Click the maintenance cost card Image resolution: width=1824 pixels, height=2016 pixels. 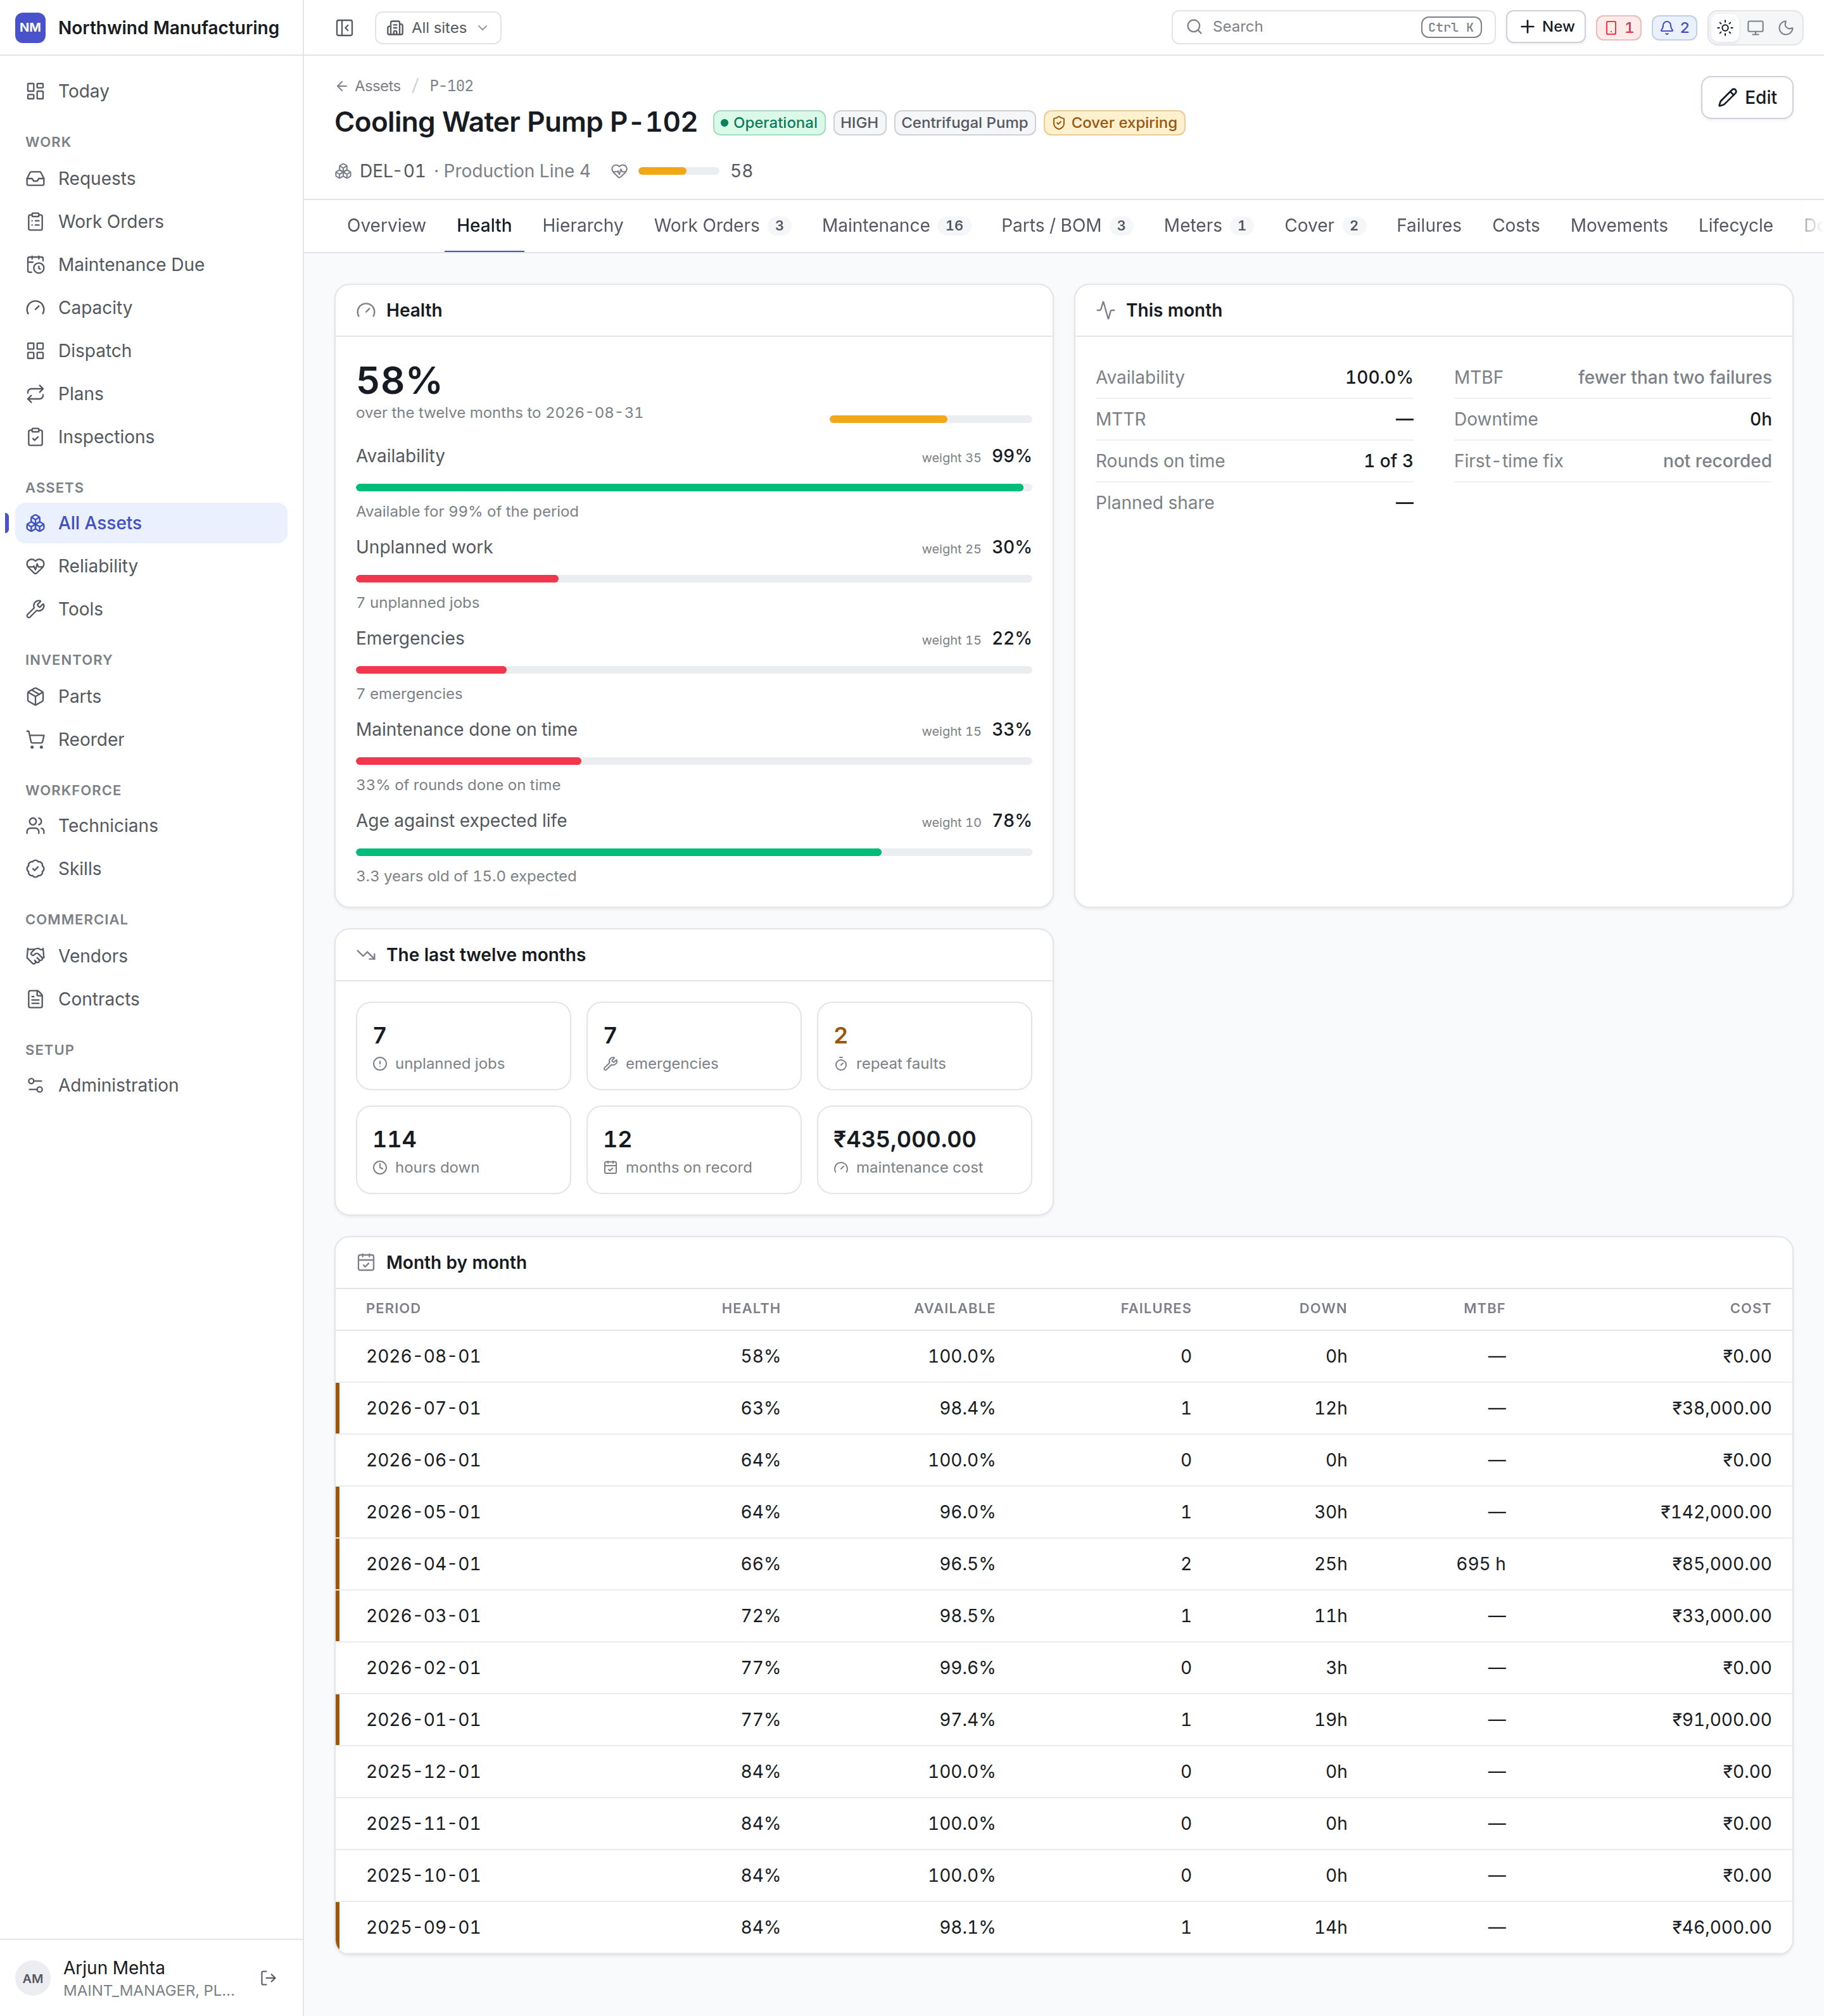pyautogui.click(x=923, y=1150)
